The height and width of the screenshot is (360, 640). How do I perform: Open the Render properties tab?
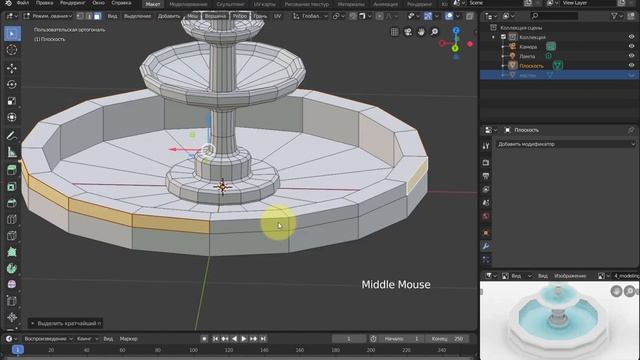(x=486, y=162)
